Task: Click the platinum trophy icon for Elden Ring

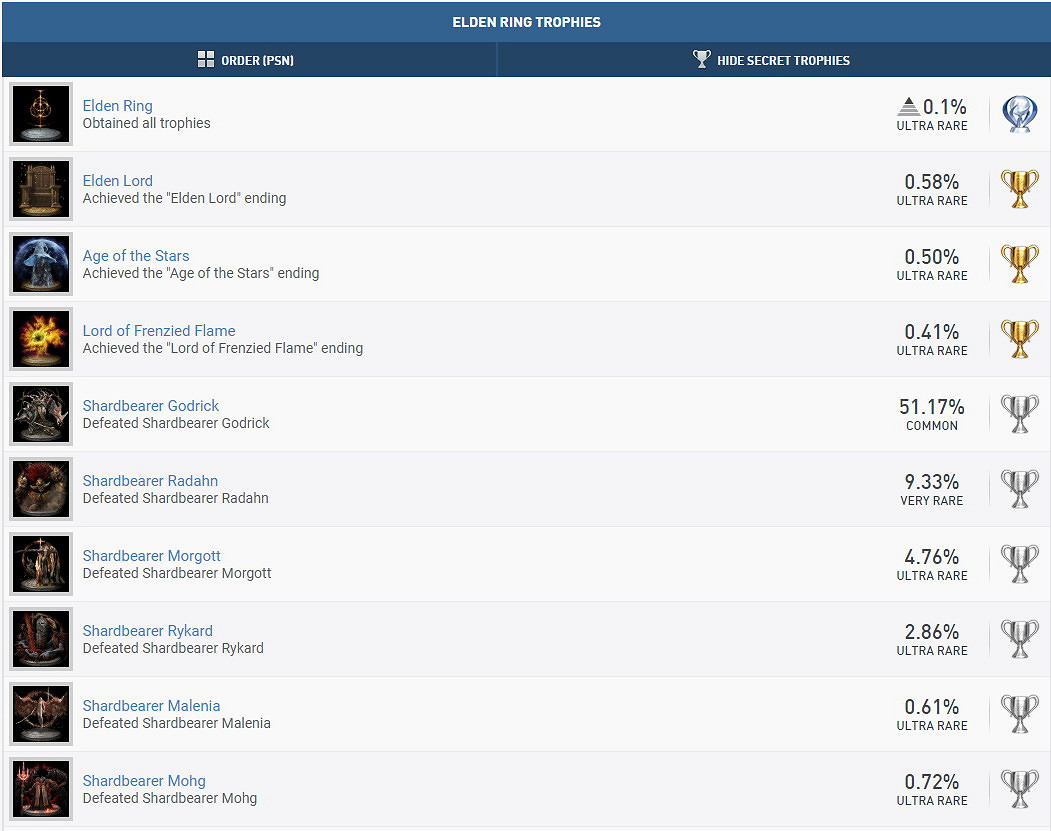Action: [x=1019, y=114]
